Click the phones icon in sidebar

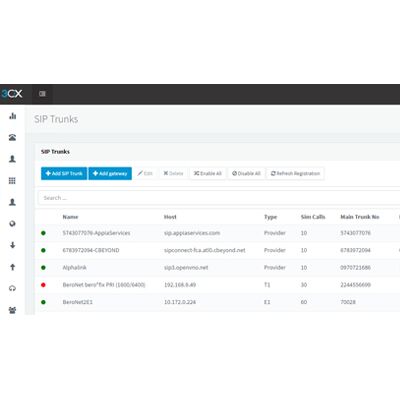tap(13, 137)
